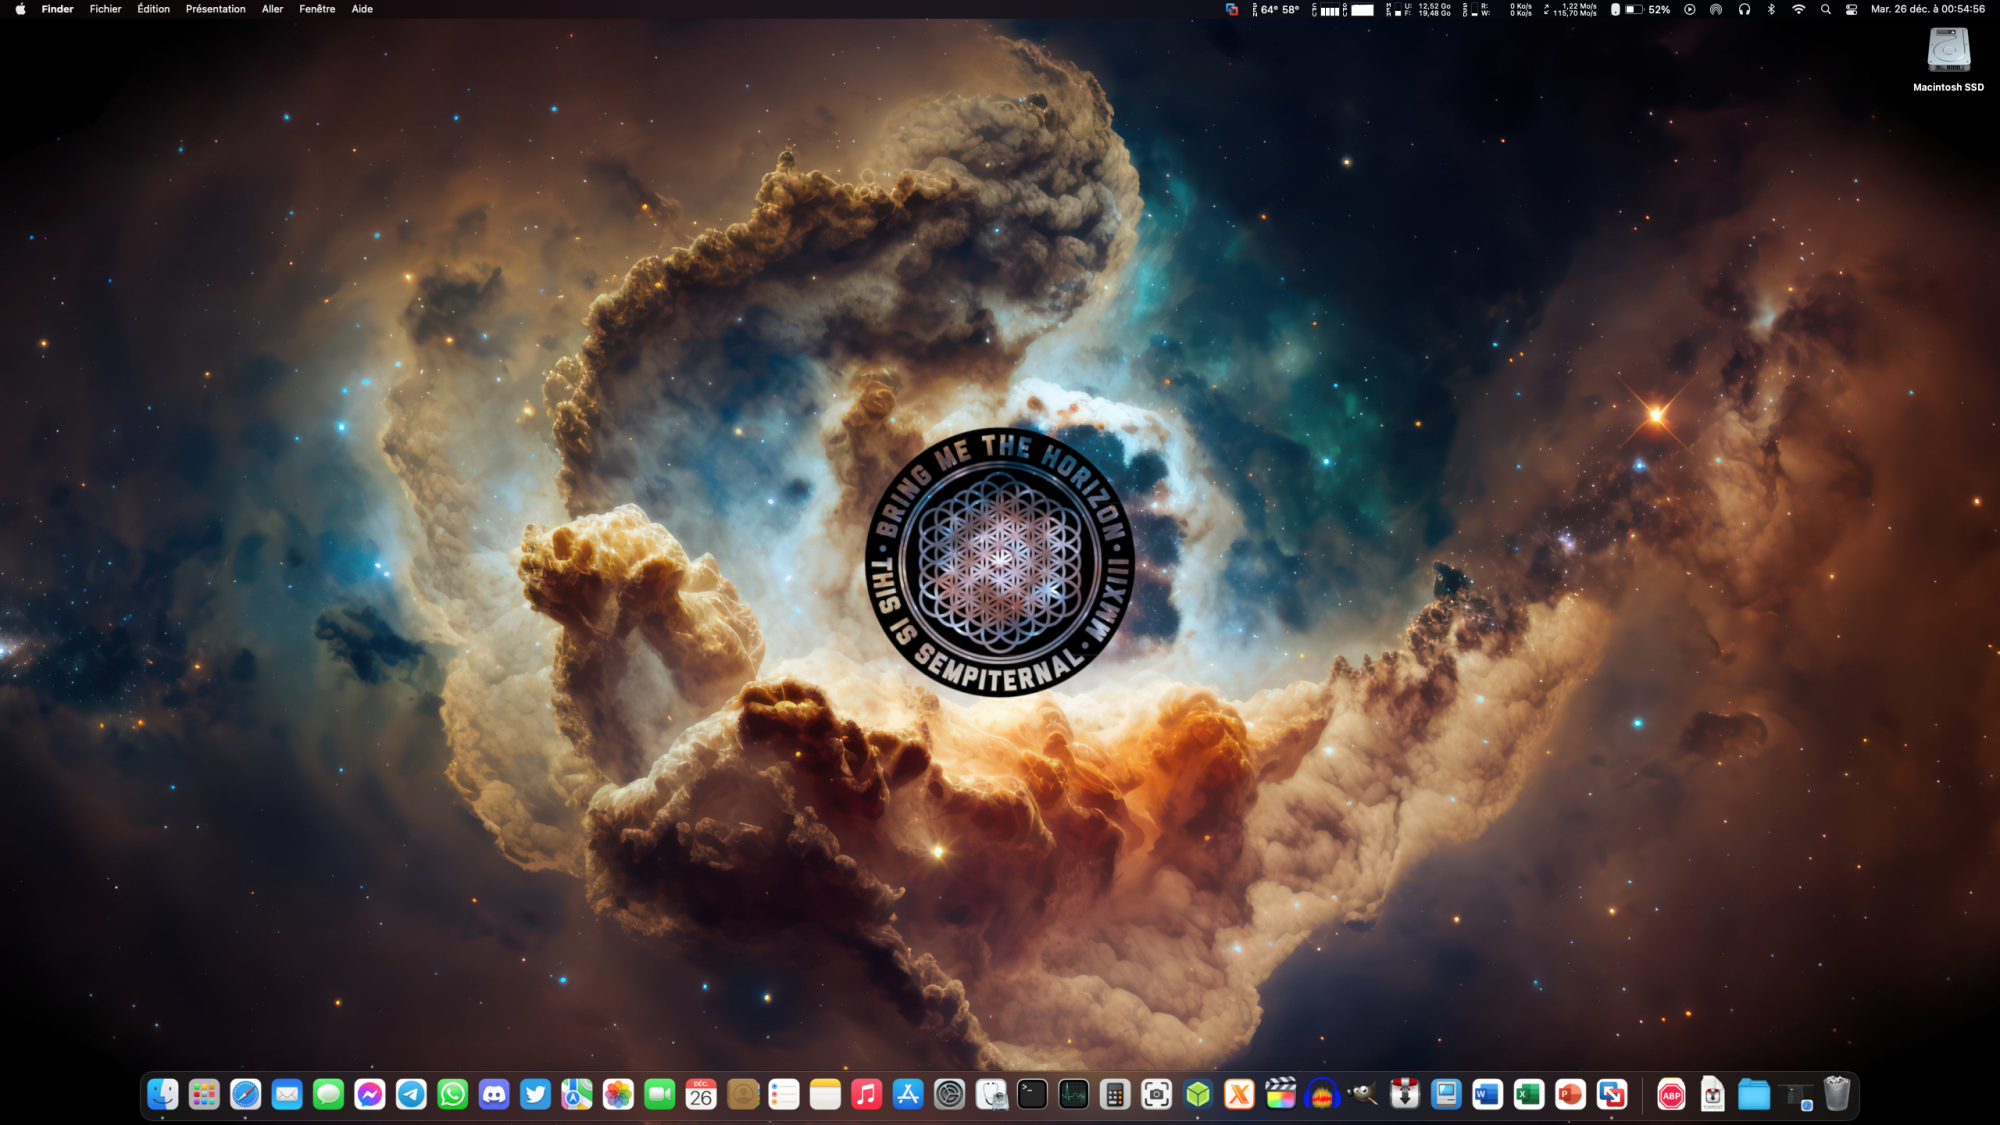Image resolution: width=2000 pixels, height=1125 pixels.
Task: Expand the battery 52% status menu
Action: (1648, 9)
